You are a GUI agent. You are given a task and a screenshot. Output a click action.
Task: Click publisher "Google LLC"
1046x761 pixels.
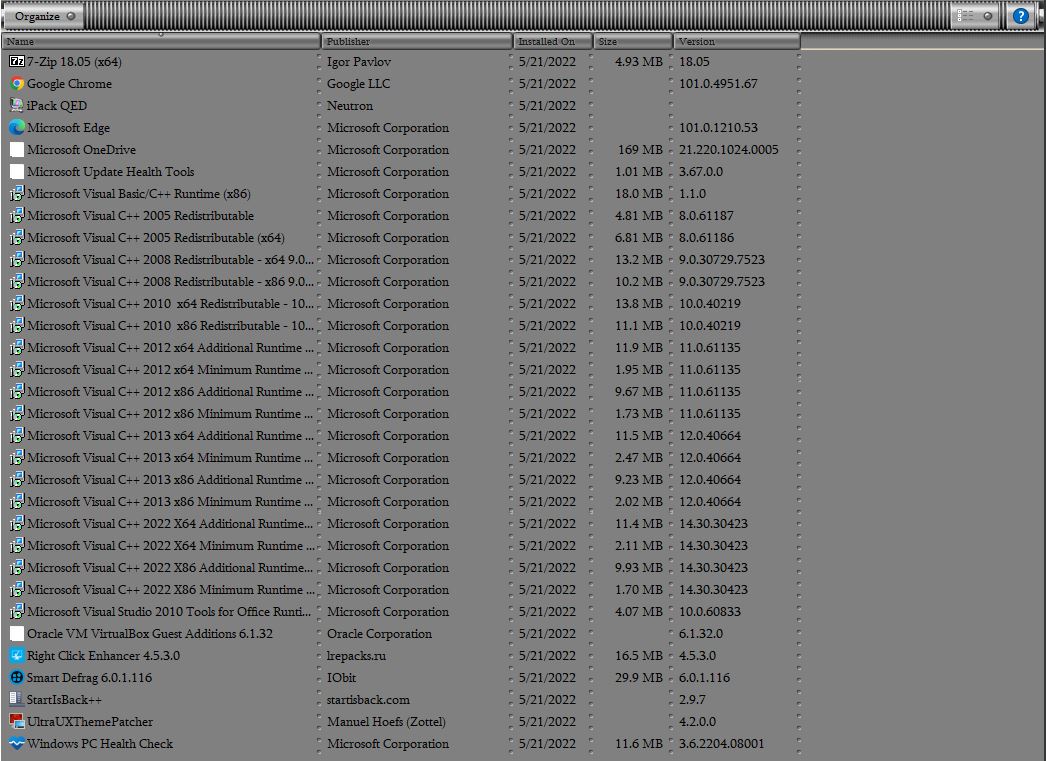(x=358, y=83)
